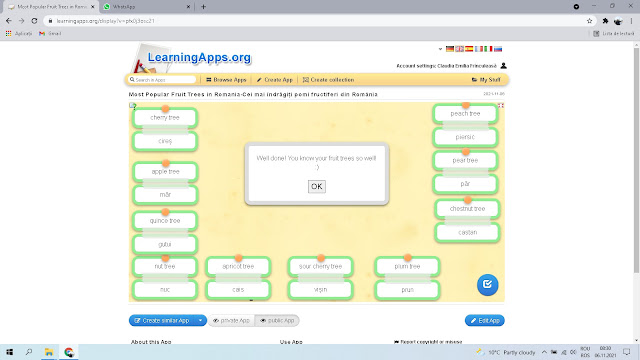Click Create similar App button
This screenshot has width=640, height=360.
pos(162,320)
